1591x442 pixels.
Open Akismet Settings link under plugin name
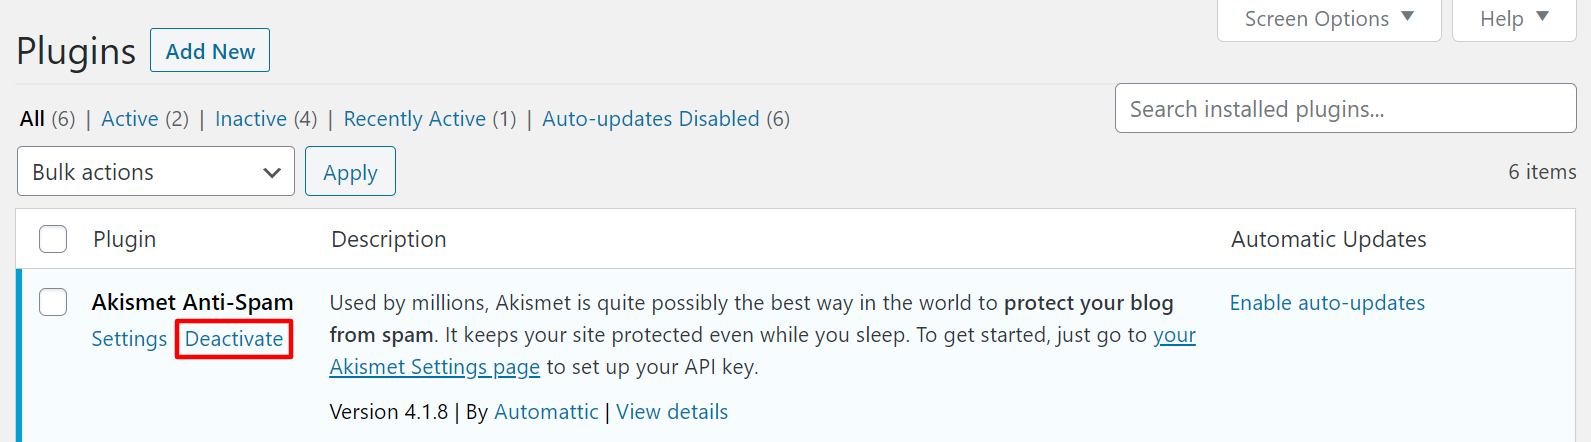click(x=129, y=339)
